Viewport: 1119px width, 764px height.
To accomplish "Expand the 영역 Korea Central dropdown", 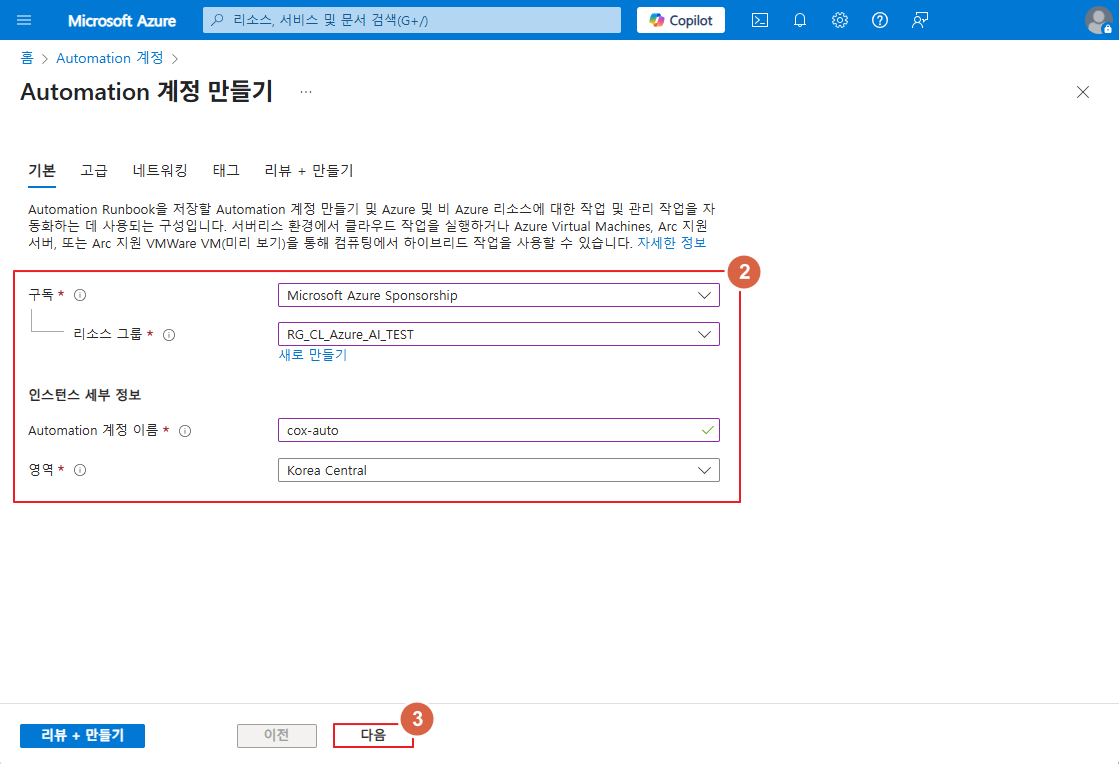I will [499, 470].
